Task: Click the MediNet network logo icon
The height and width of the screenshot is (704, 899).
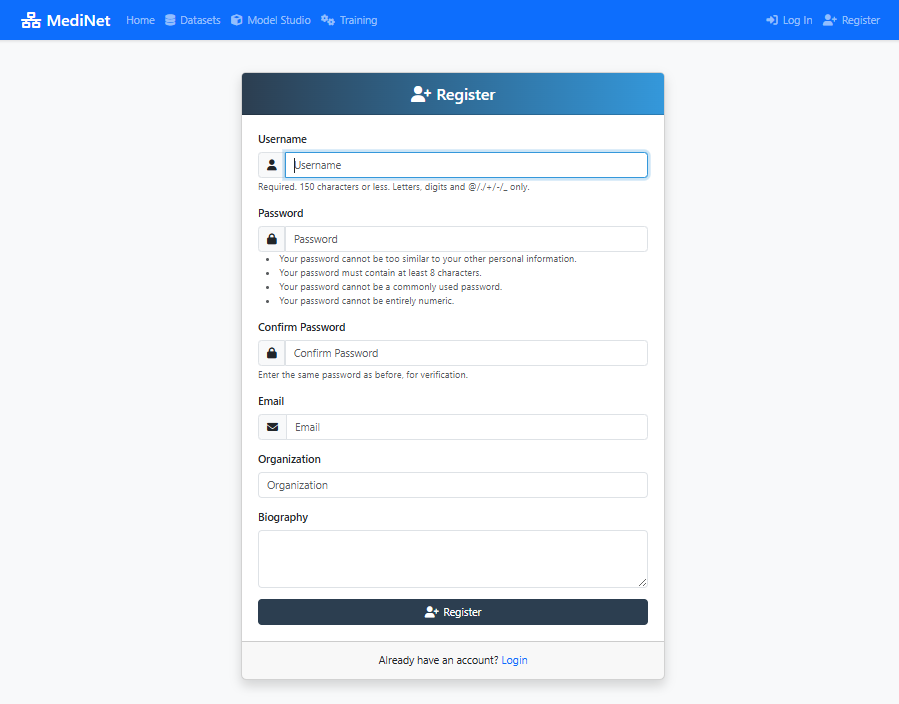Action: click(31, 20)
